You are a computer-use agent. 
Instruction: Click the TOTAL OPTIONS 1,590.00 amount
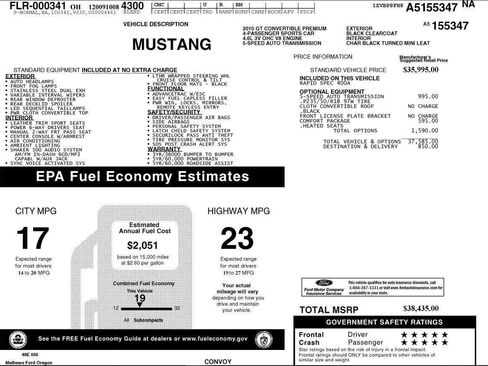(x=425, y=131)
